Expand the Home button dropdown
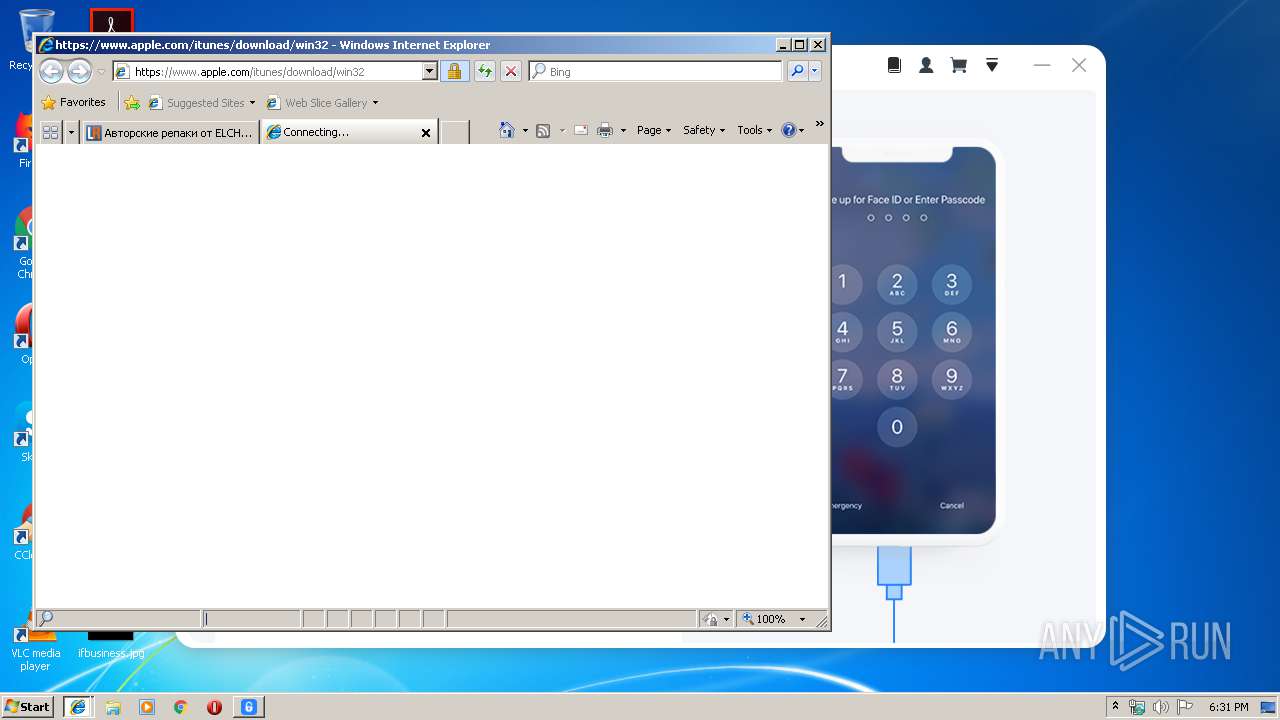This screenshot has height=720, width=1280. click(x=525, y=131)
